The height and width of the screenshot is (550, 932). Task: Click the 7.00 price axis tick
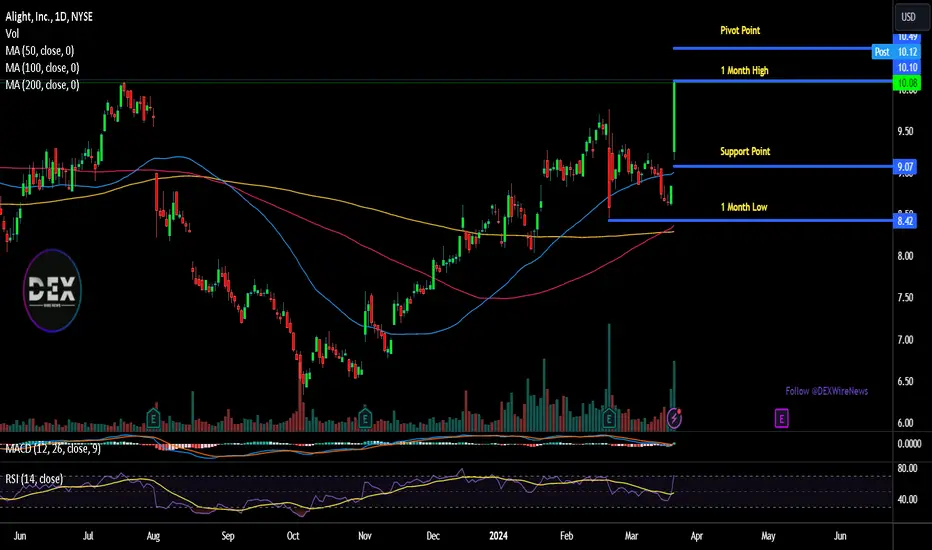(905, 340)
